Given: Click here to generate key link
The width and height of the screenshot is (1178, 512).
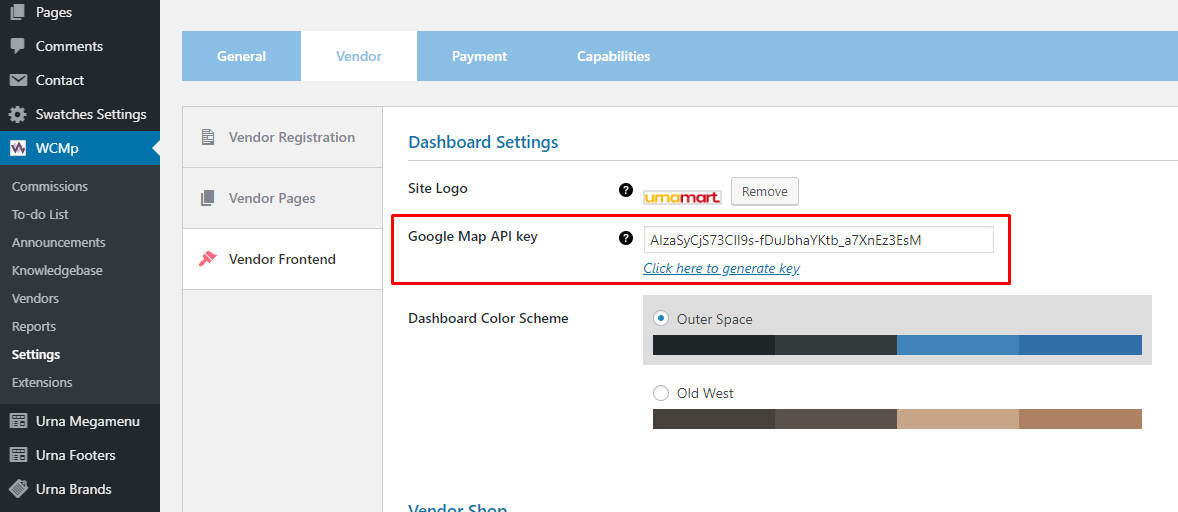Looking at the screenshot, I should (x=721, y=268).
